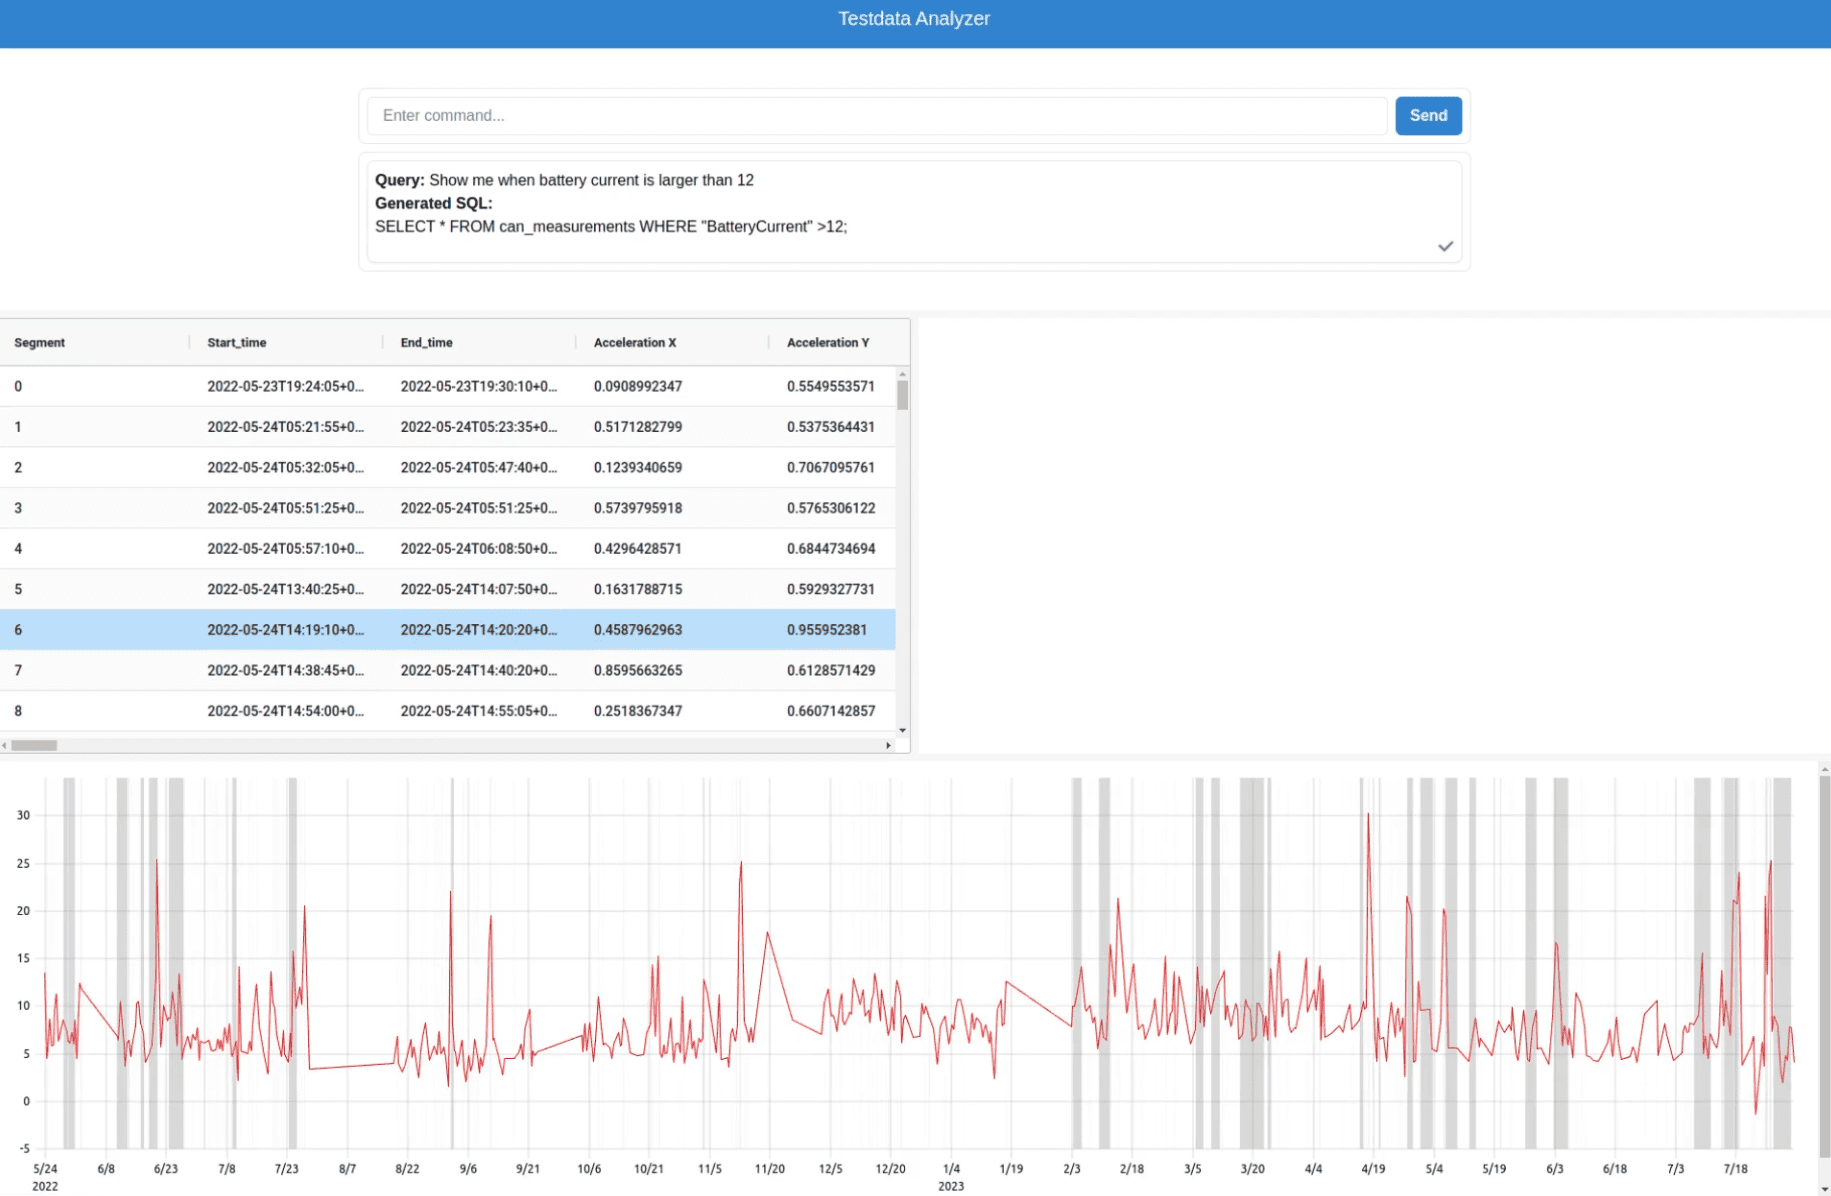
Task: Click Acceleration X value 0.8595663265
Action: (x=638, y=671)
